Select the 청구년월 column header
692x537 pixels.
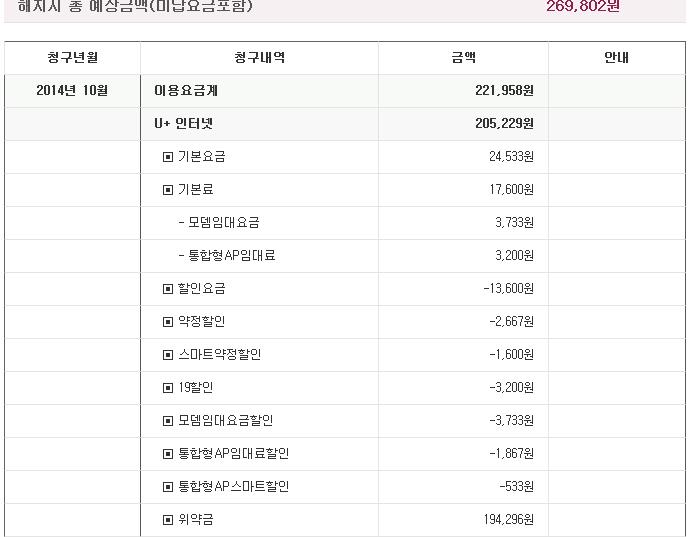coord(72,58)
